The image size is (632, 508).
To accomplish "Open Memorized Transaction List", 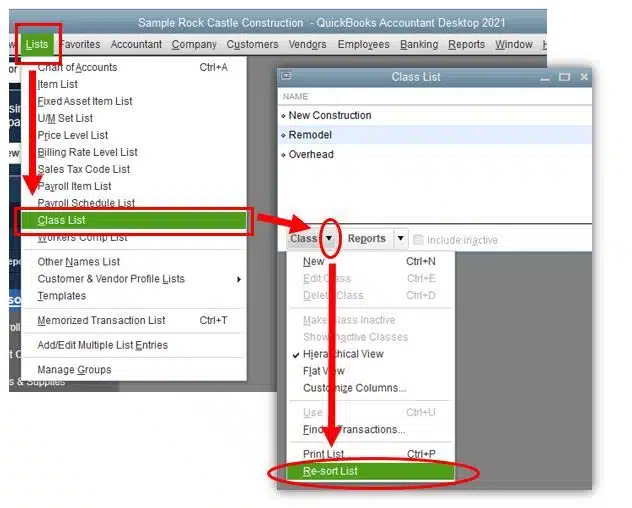I will tap(101, 320).
